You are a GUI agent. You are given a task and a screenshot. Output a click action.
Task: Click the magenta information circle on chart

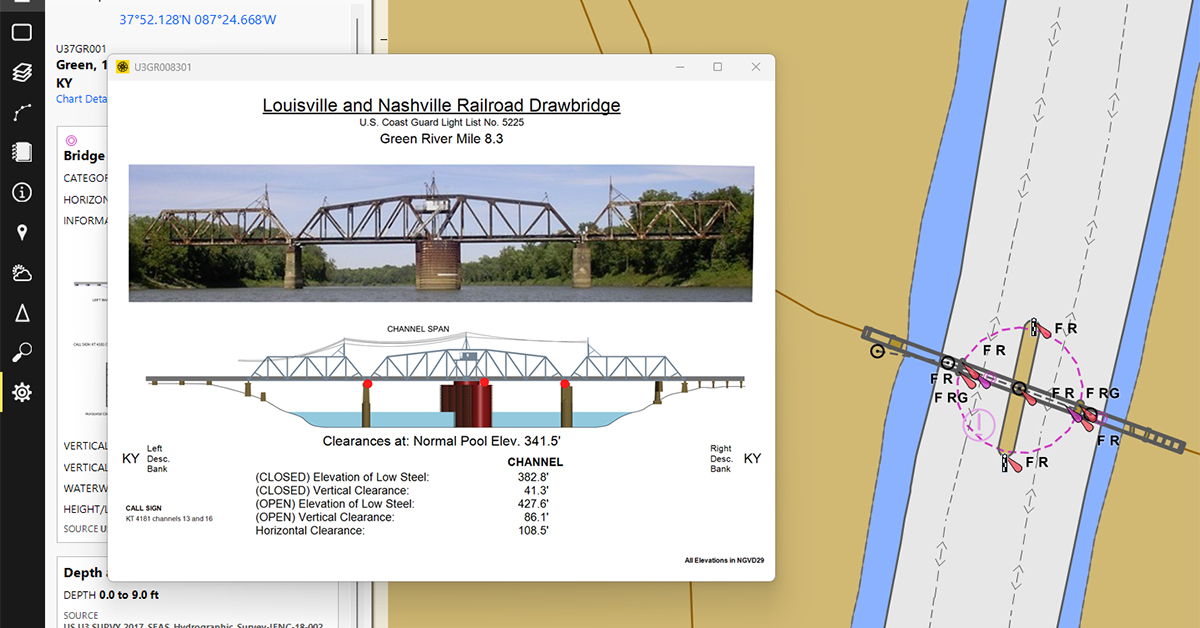coord(980,423)
